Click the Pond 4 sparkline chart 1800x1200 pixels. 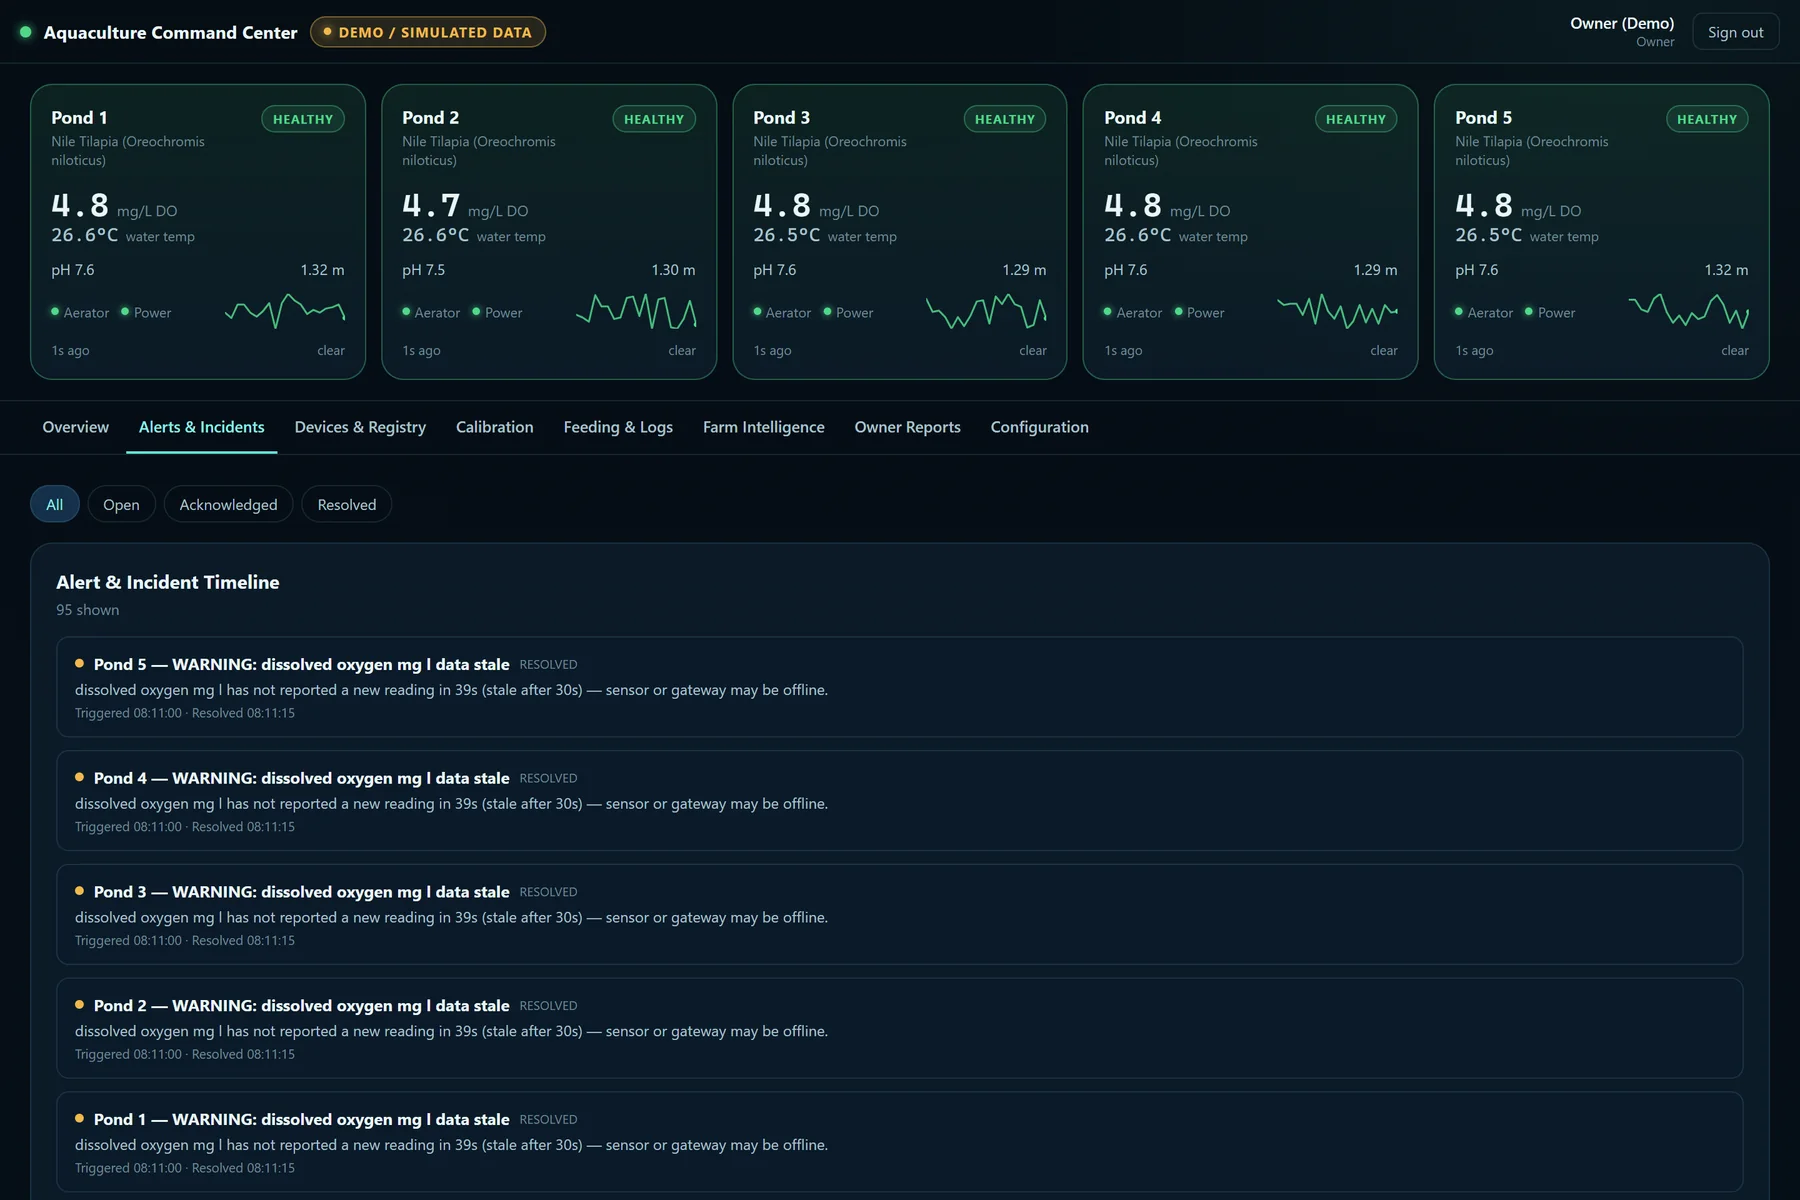click(1338, 312)
